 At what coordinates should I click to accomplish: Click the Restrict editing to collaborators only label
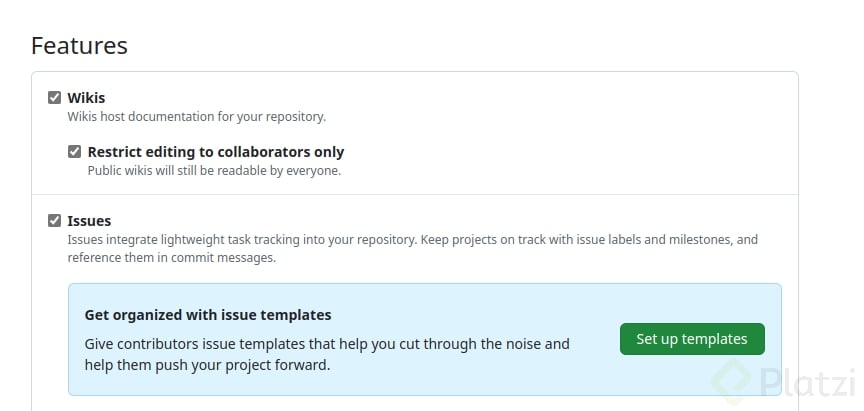click(x=216, y=152)
